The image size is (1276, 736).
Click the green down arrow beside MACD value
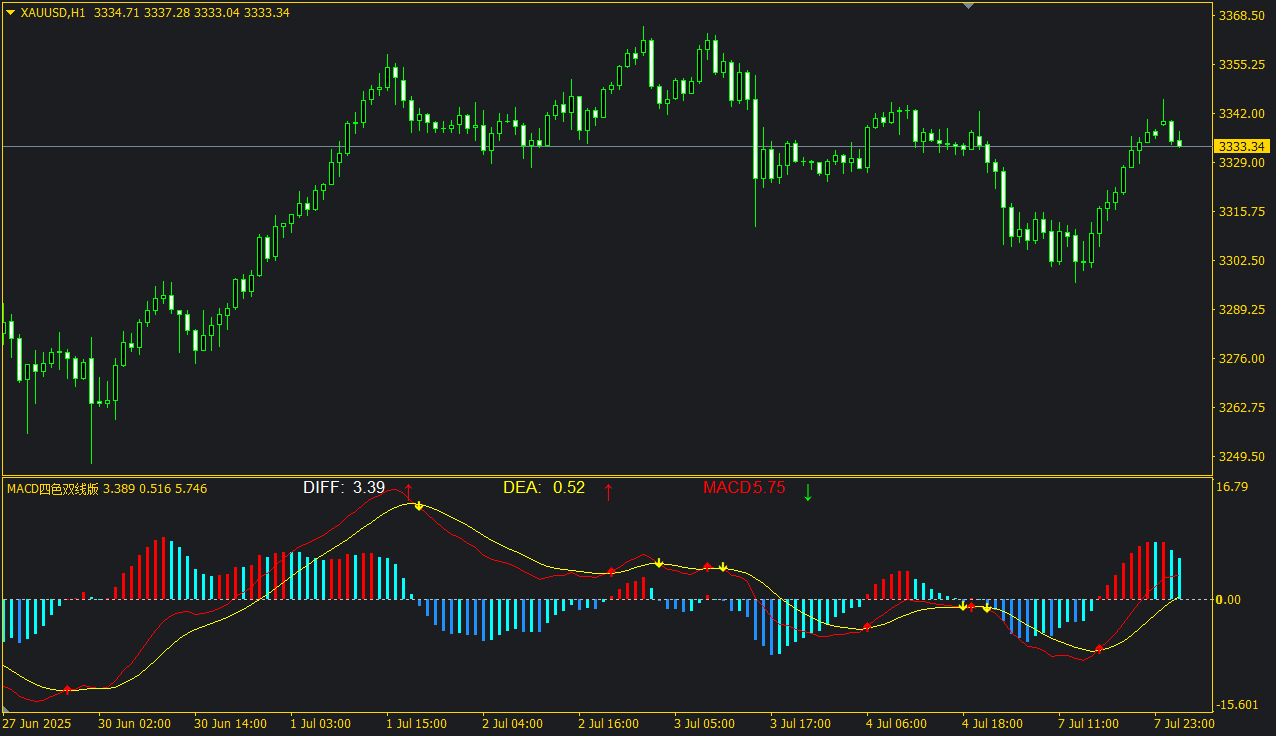808,491
